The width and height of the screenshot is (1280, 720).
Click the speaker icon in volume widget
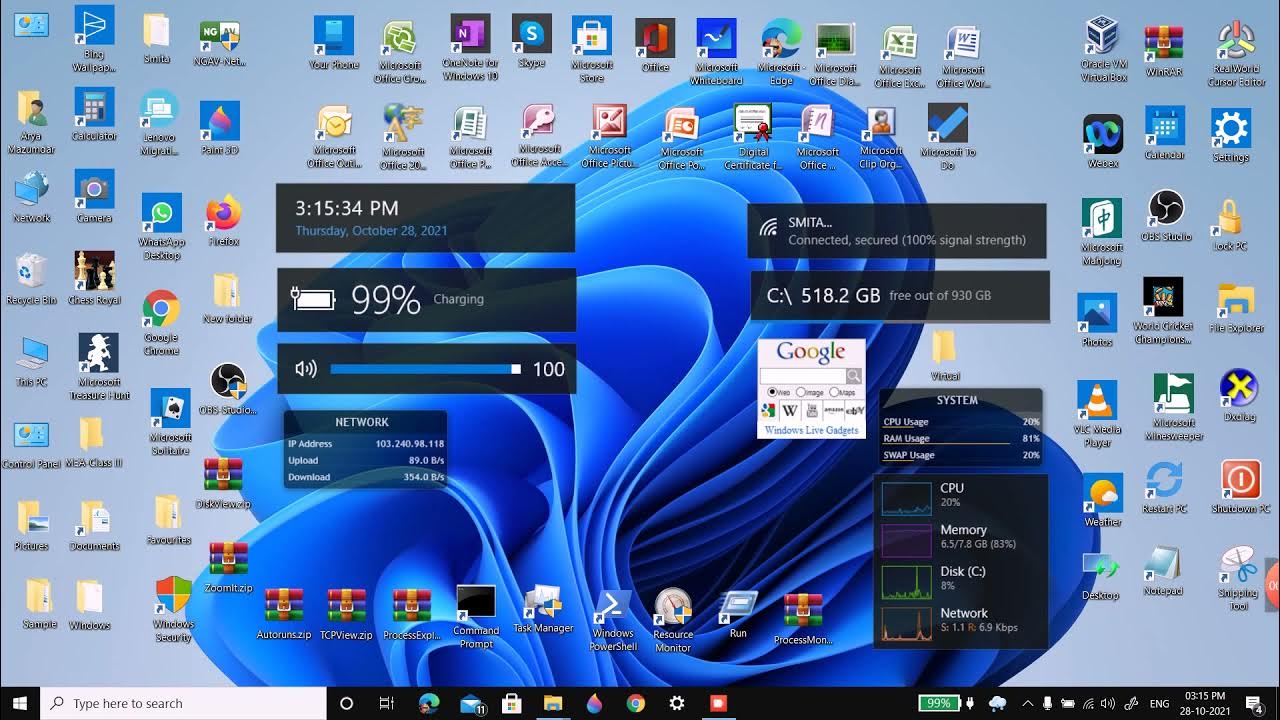(305, 369)
